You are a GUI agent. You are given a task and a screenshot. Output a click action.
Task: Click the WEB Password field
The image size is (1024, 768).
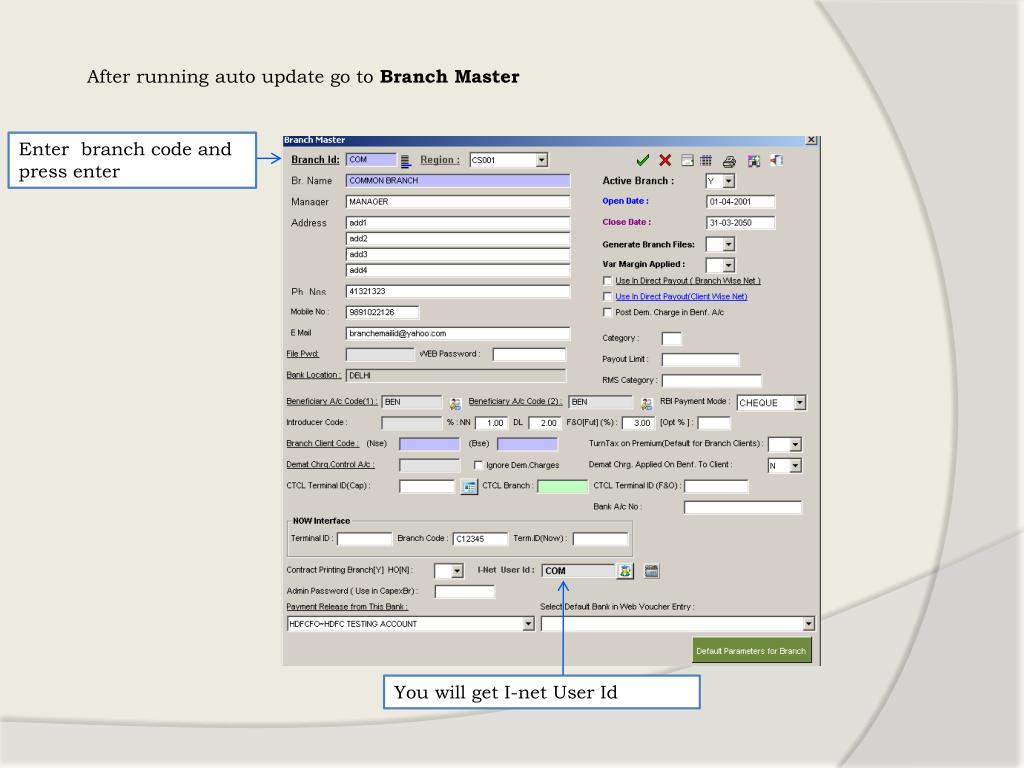tap(529, 355)
